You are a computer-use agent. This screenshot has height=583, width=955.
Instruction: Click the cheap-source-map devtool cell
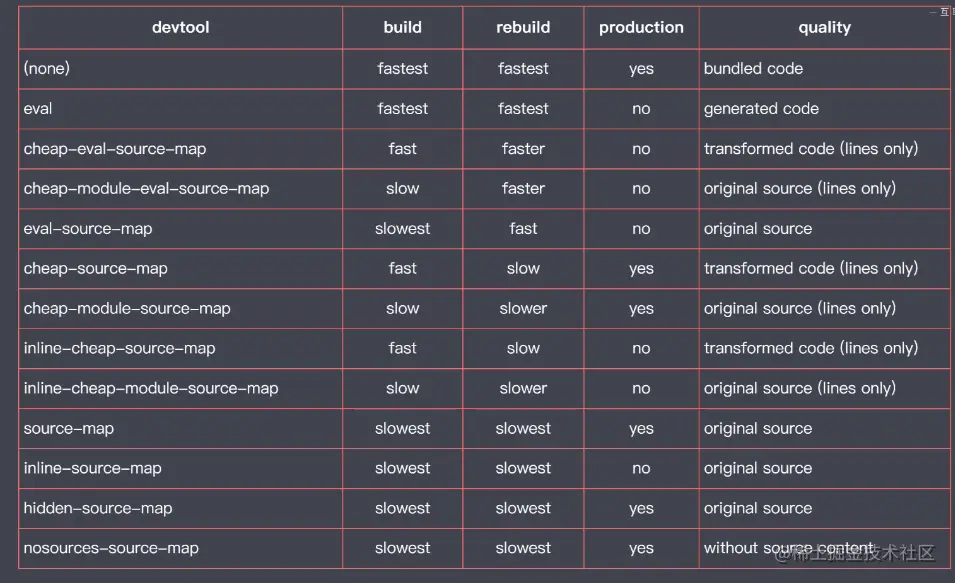(180, 269)
